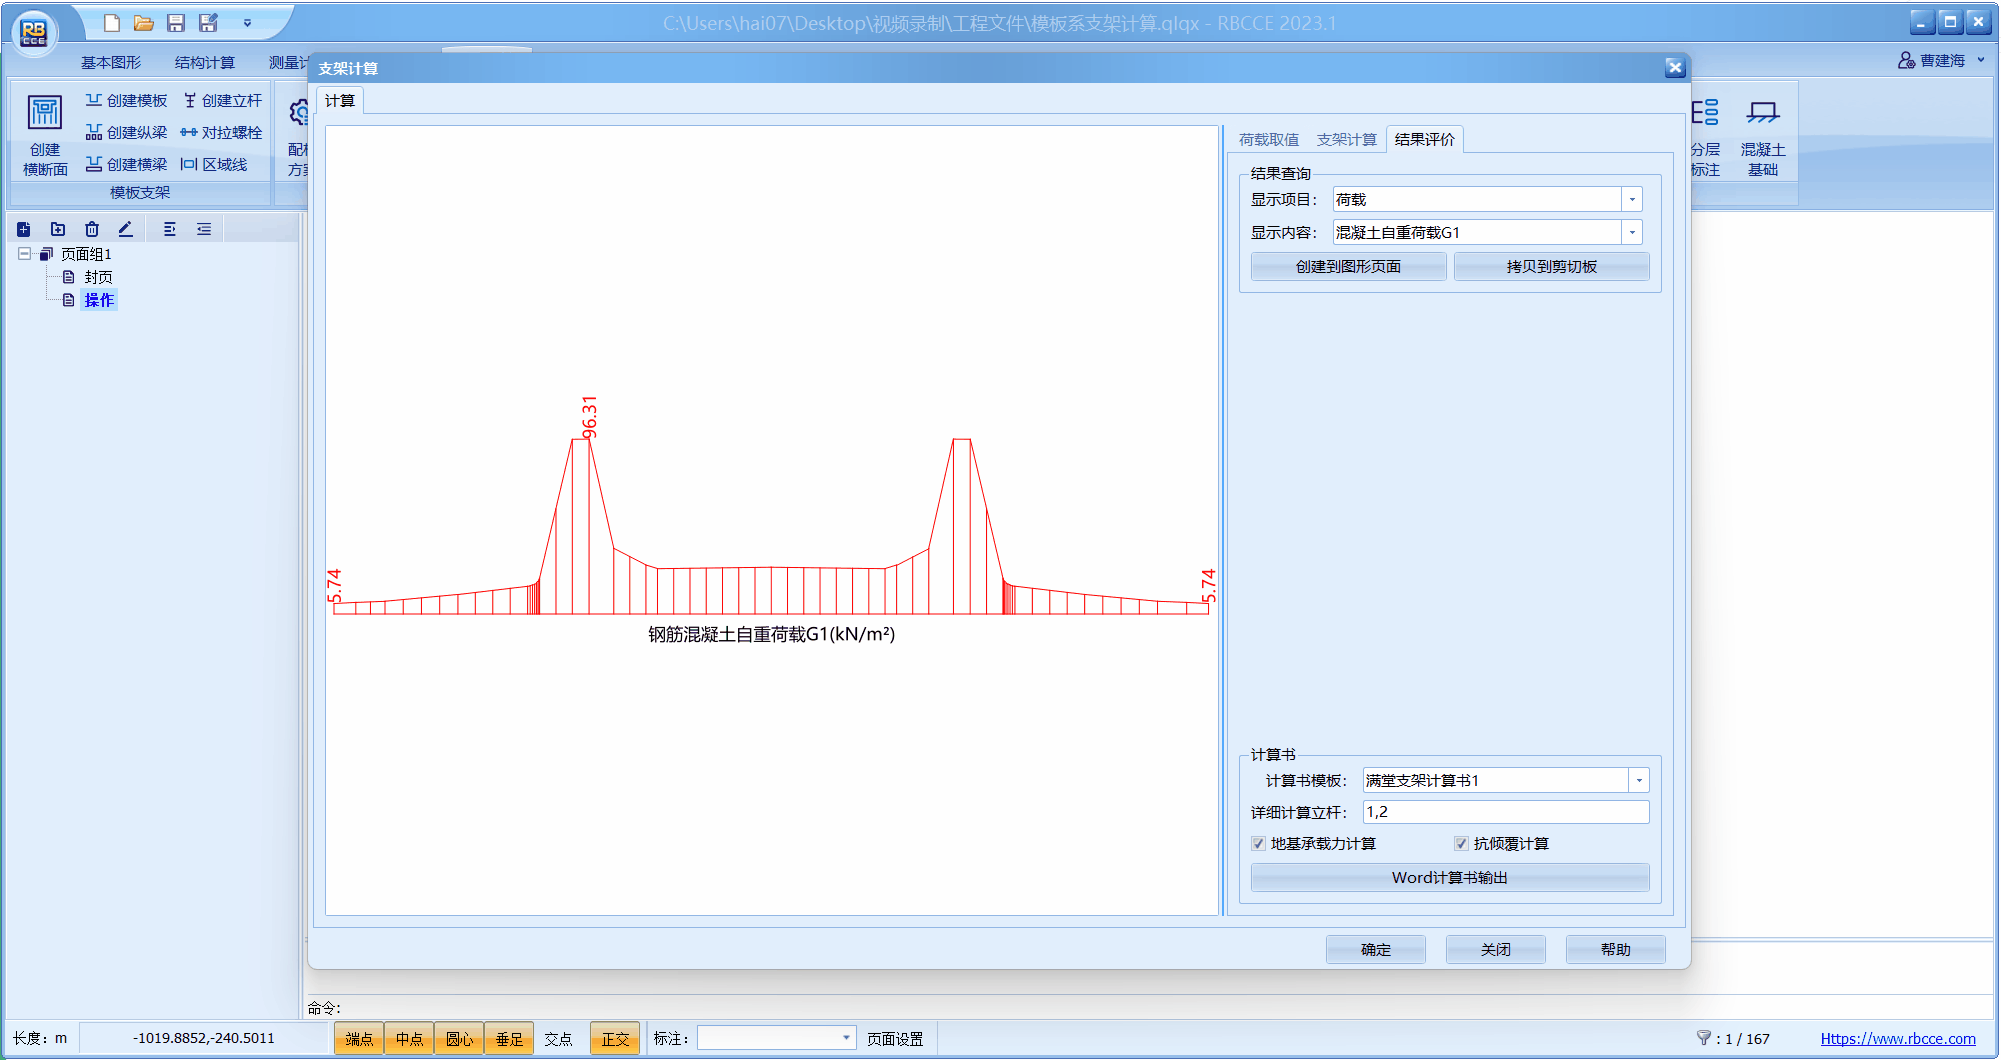2001x1060 pixels.
Task: Click the 创建到图形页面 button
Action: pos(1348,267)
